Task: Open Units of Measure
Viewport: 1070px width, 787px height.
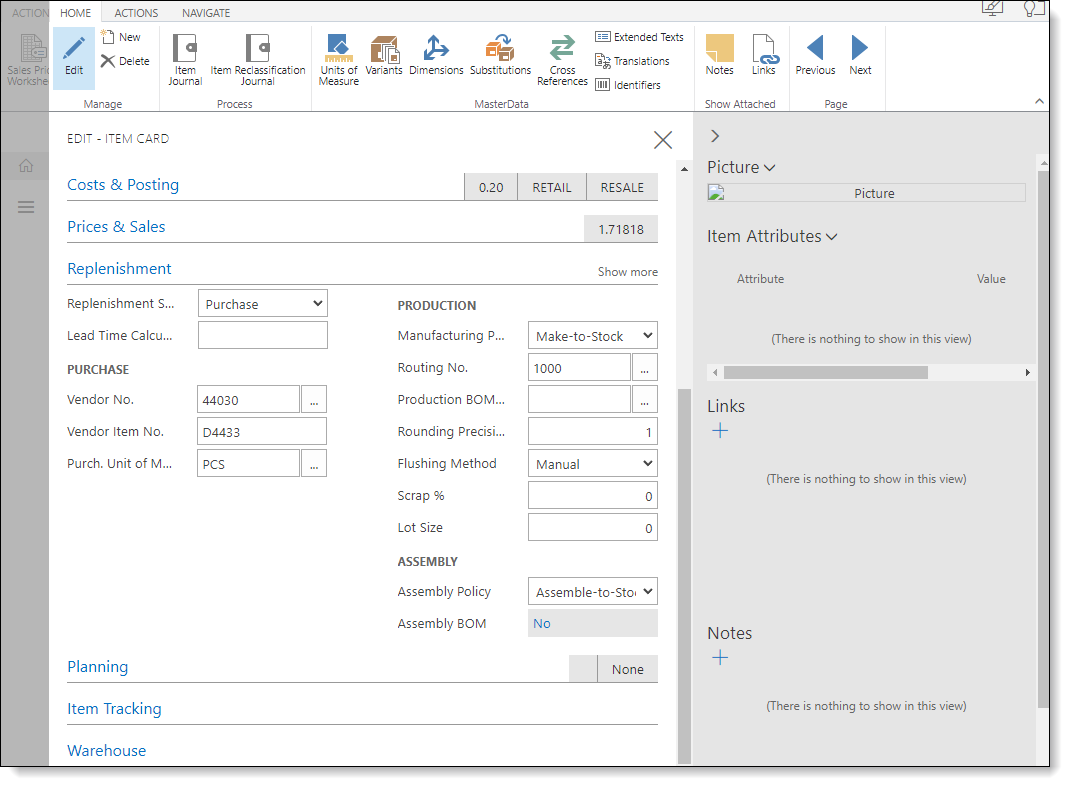Action: (x=338, y=60)
